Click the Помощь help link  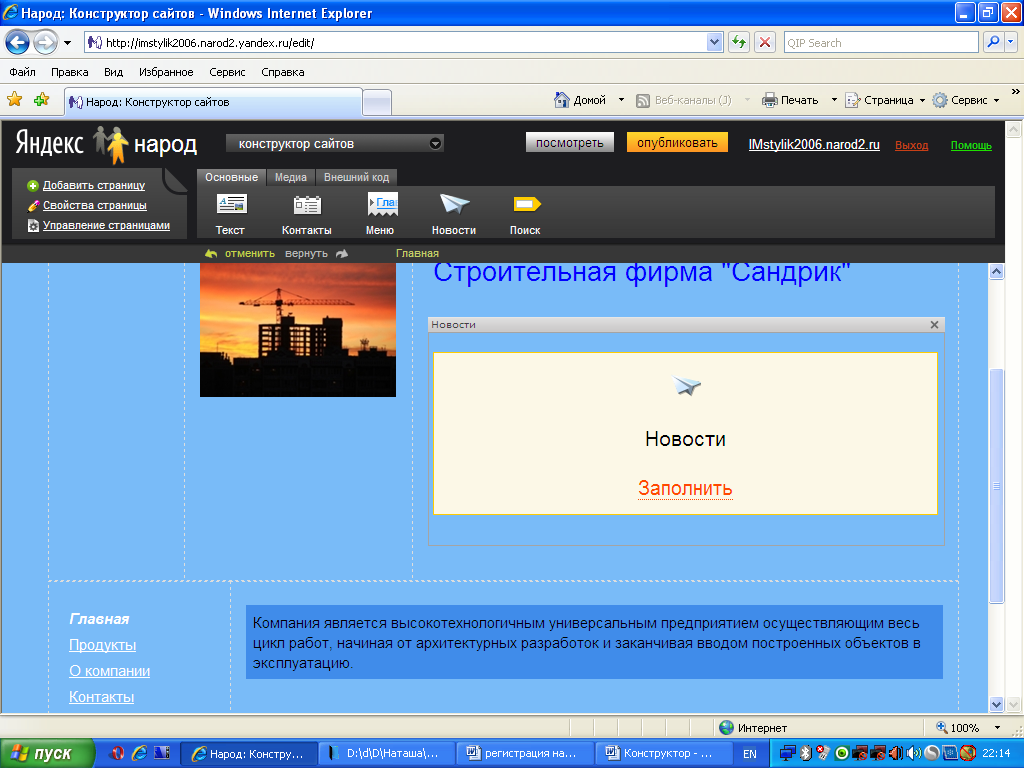971,146
